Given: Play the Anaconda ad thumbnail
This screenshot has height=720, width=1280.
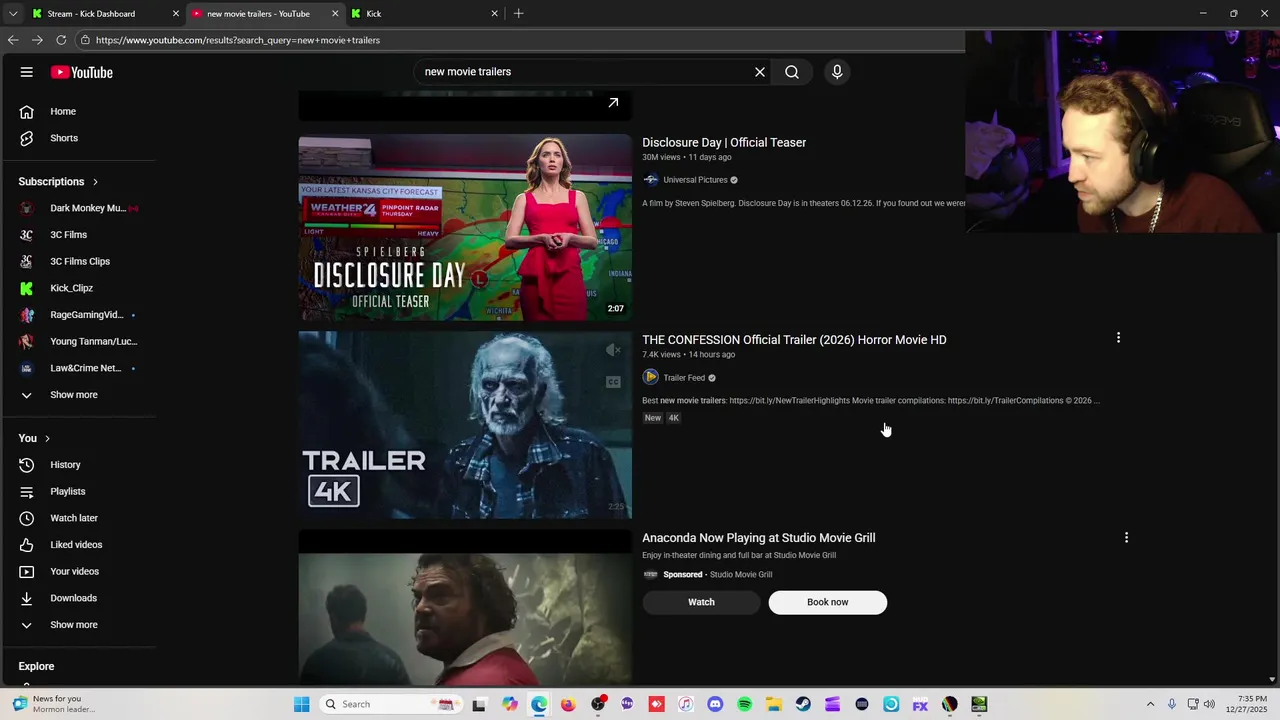Looking at the screenshot, I should tap(465, 608).
